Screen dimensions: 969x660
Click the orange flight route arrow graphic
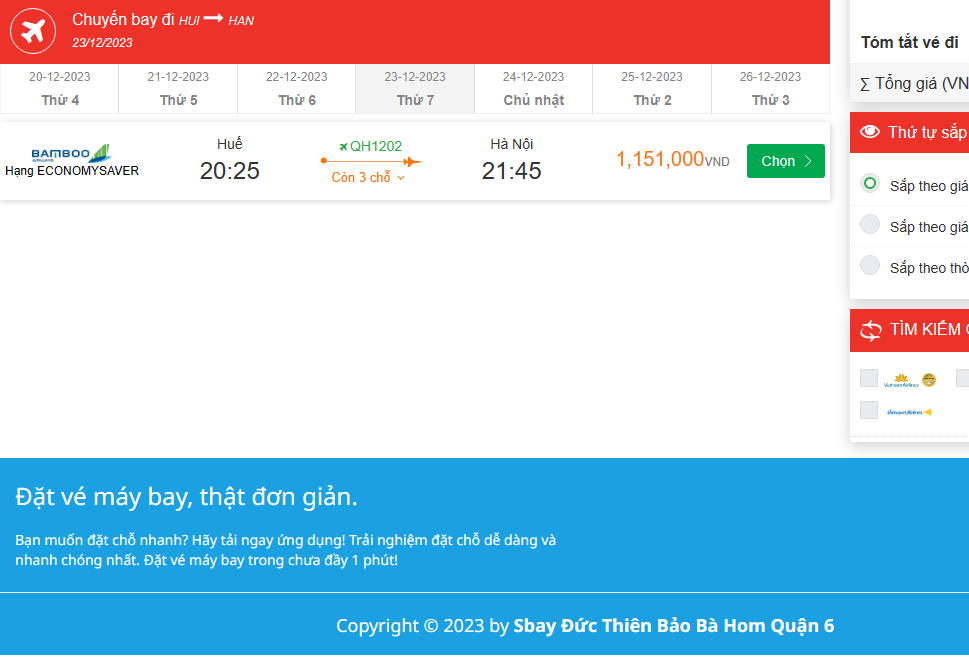(x=370, y=161)
